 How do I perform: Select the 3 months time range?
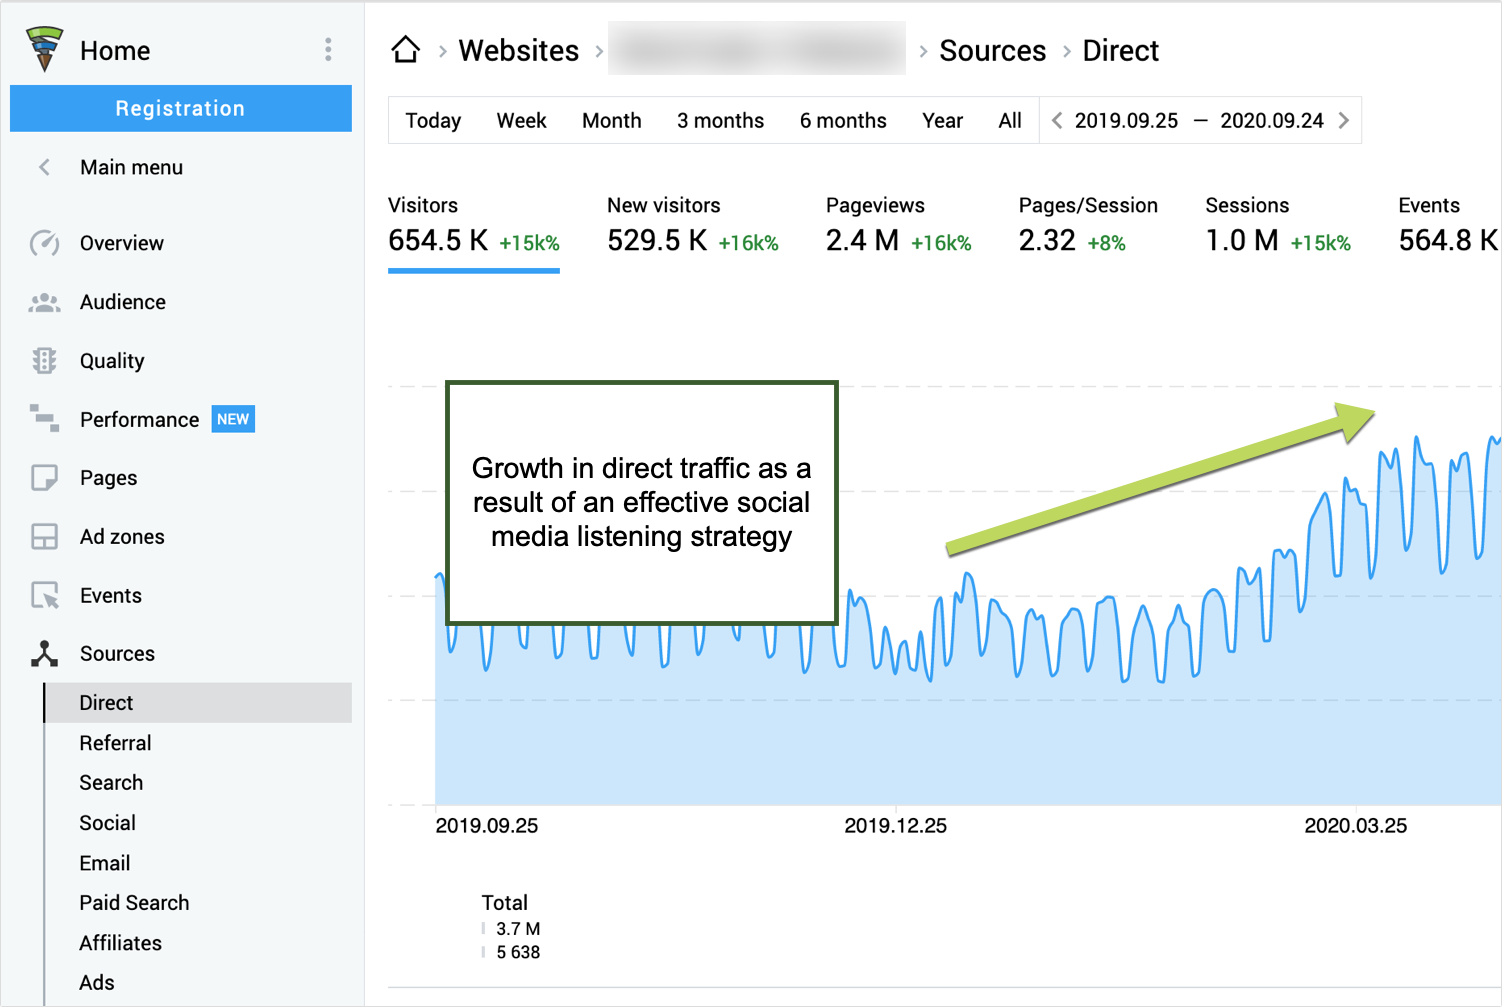click(720, 121)
